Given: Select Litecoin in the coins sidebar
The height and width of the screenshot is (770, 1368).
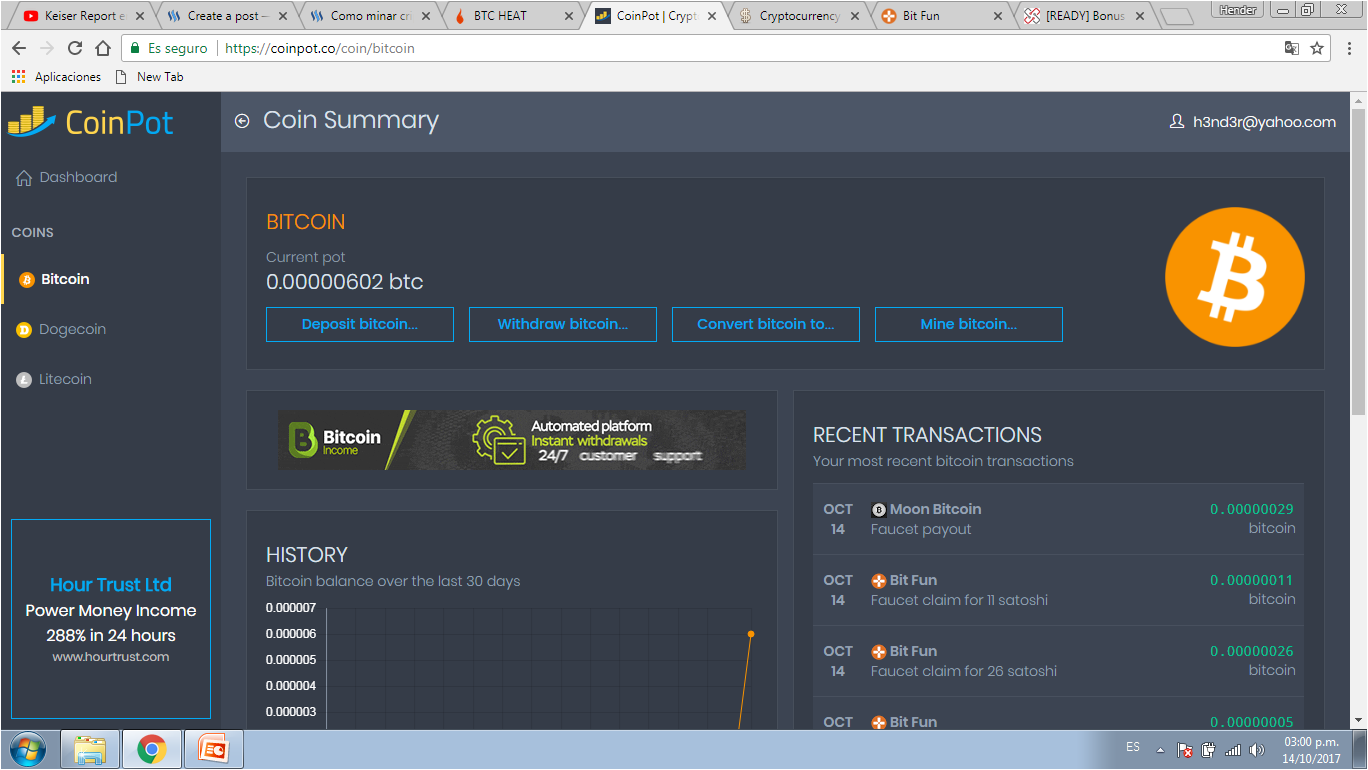Looking at the screenshot, I should [55, 379].
